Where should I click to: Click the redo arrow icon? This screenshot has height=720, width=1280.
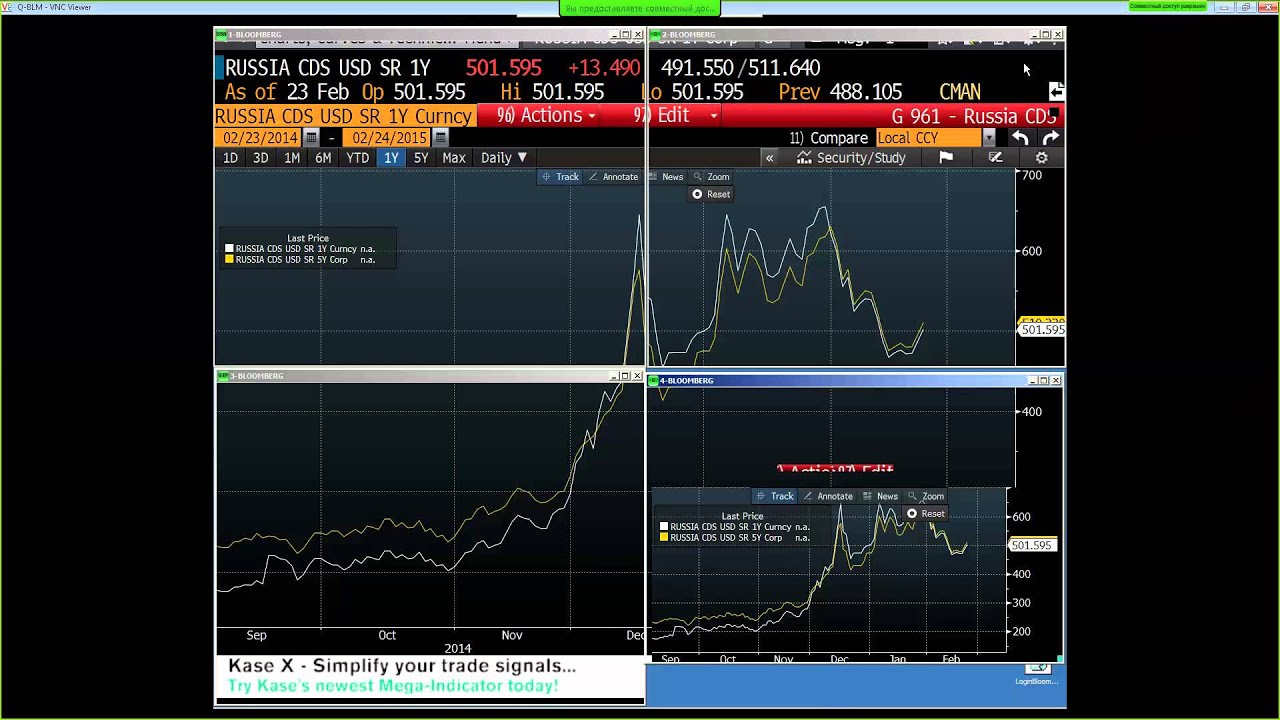click(x=1050, y=138)
